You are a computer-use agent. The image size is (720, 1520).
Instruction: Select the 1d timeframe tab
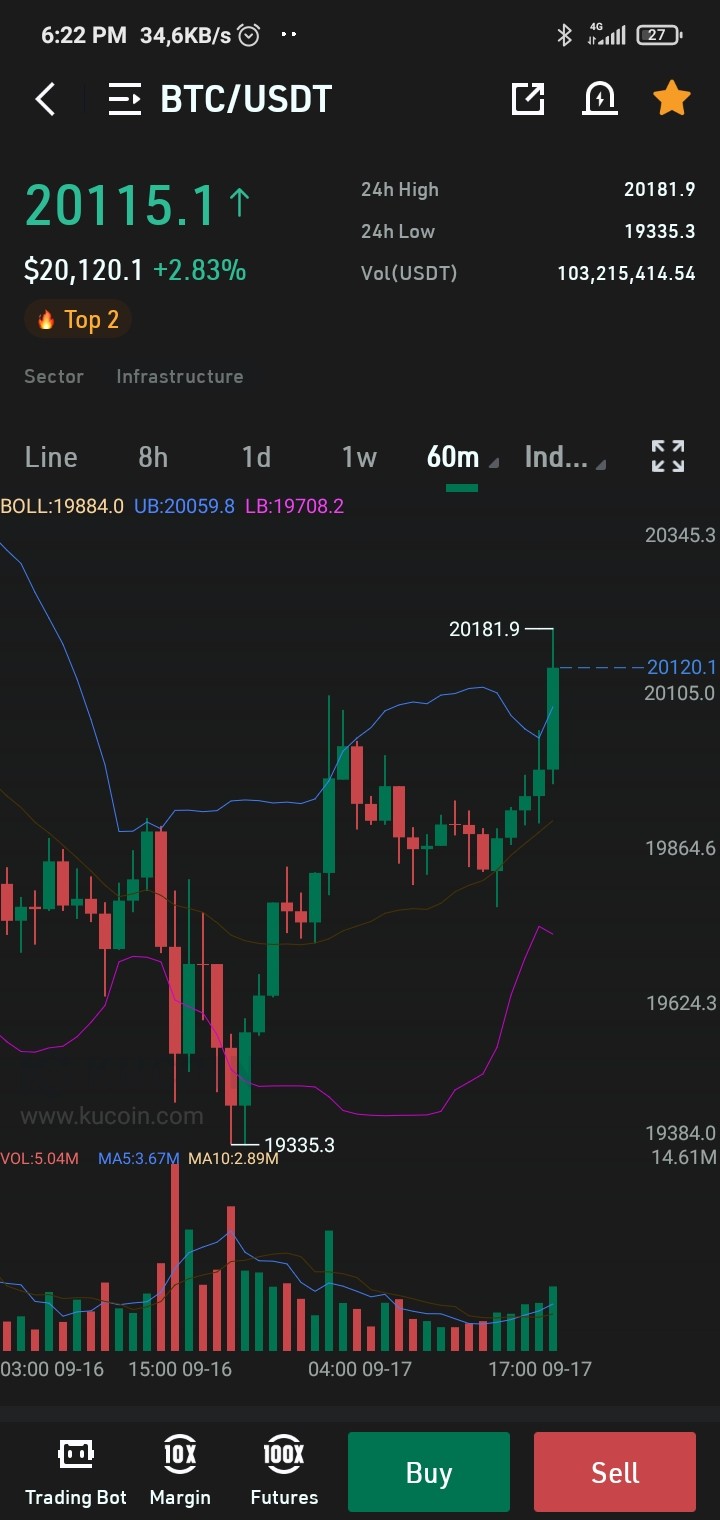256,457
